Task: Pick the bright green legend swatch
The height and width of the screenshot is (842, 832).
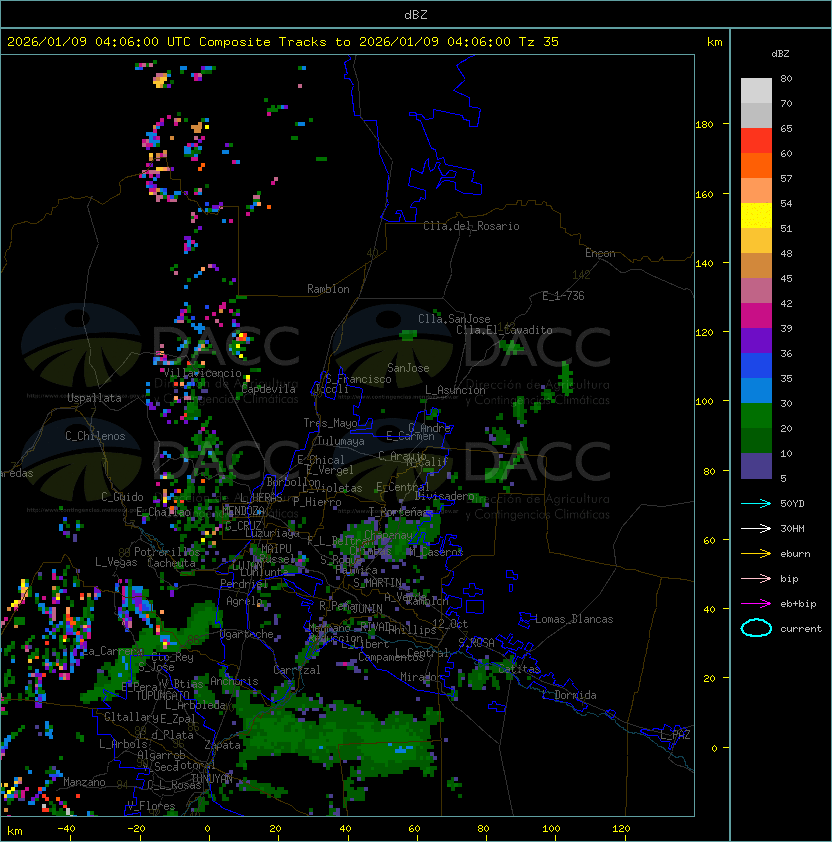Action: coord(756,416)
